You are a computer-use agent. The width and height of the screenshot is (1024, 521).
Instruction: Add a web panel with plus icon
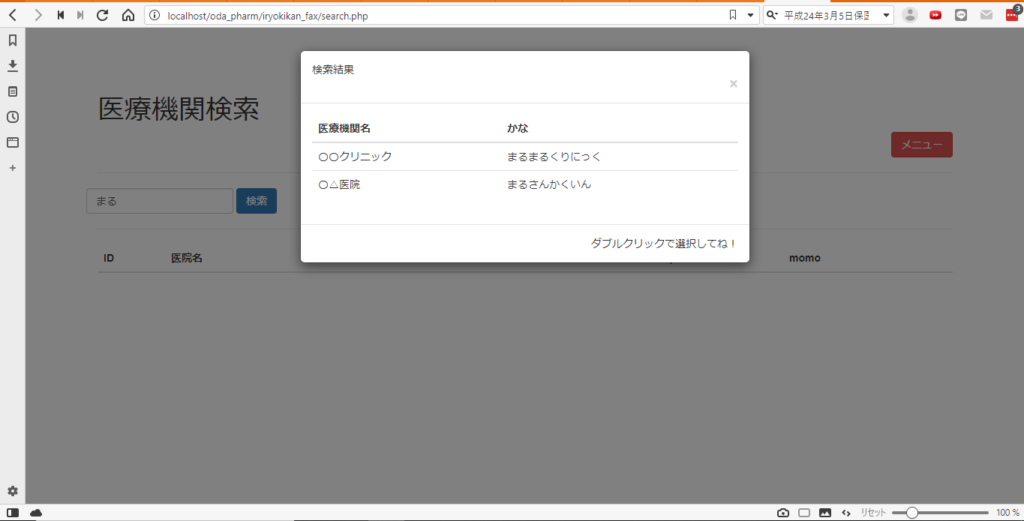(x=13, y=168)
